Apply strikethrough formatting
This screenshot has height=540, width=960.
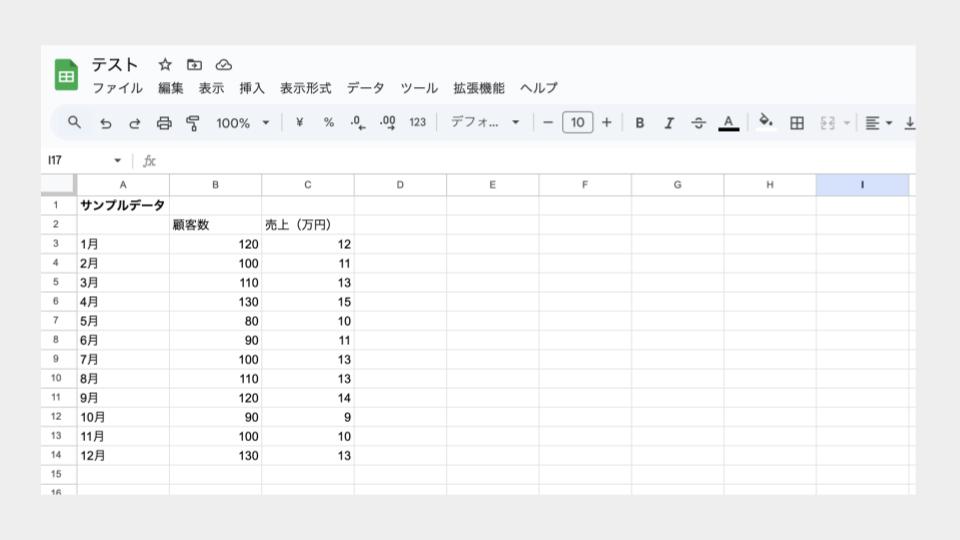pos(699,123)
